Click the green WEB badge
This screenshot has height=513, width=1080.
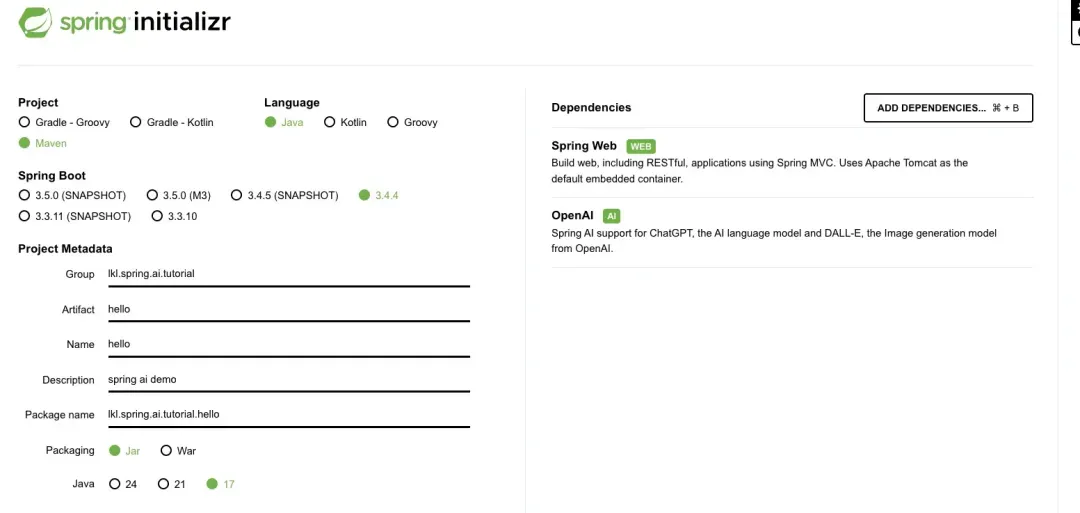(x=641, y=146)
